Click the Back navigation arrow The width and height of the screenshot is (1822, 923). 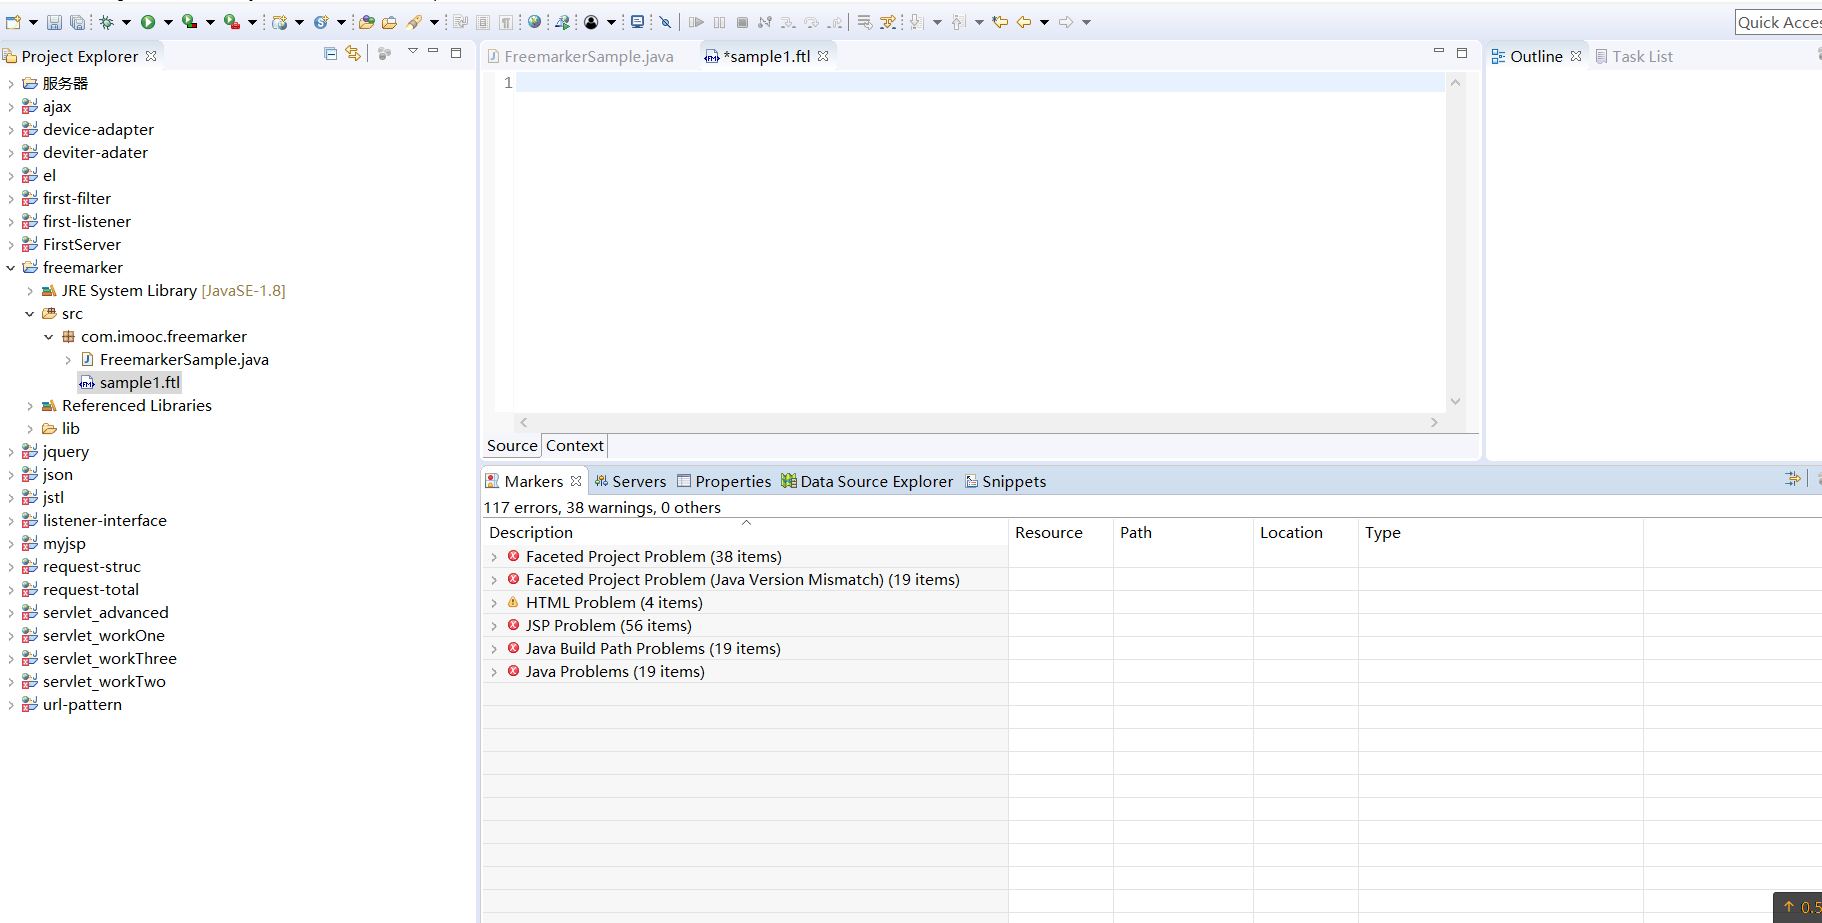click(x=1024, y=22)
